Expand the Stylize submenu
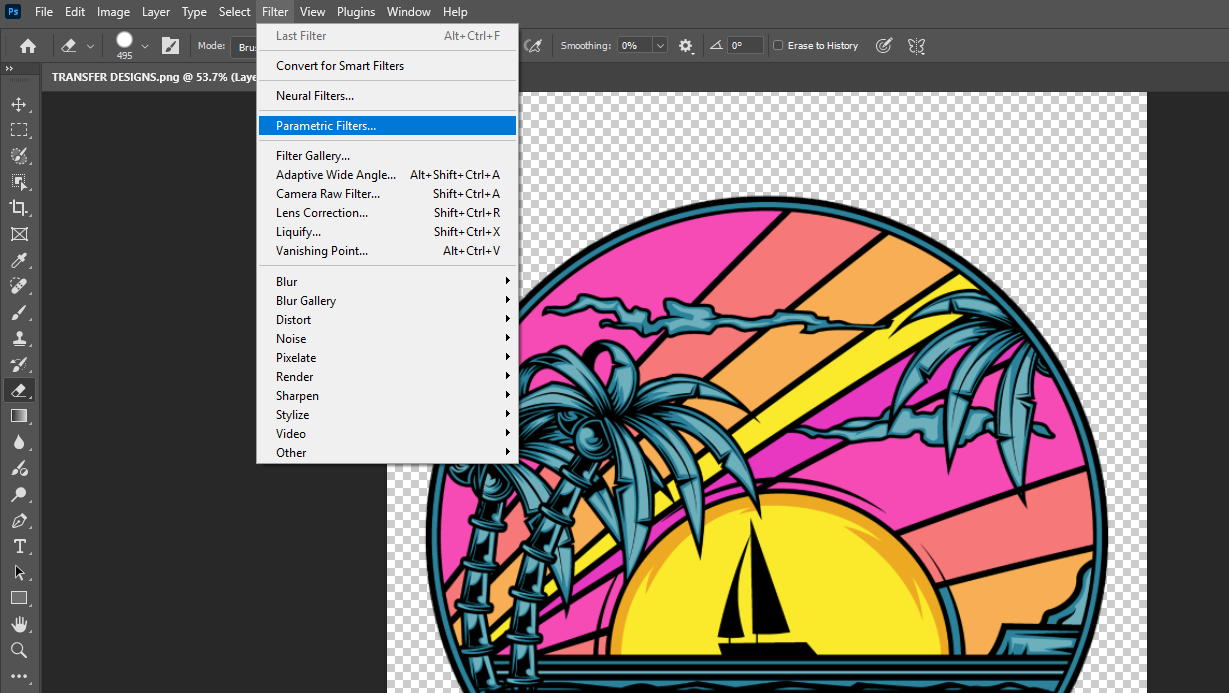This screenshot has width=1229, height=693. click(387, 414)
